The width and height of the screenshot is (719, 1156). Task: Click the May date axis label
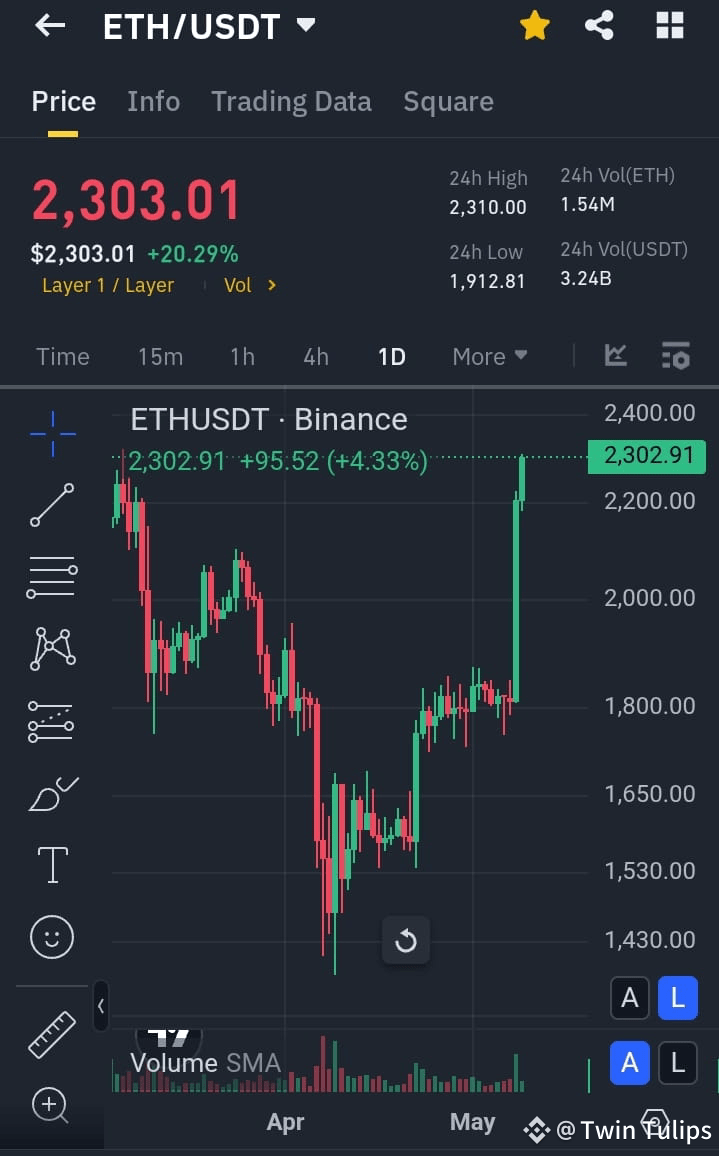472,1122
